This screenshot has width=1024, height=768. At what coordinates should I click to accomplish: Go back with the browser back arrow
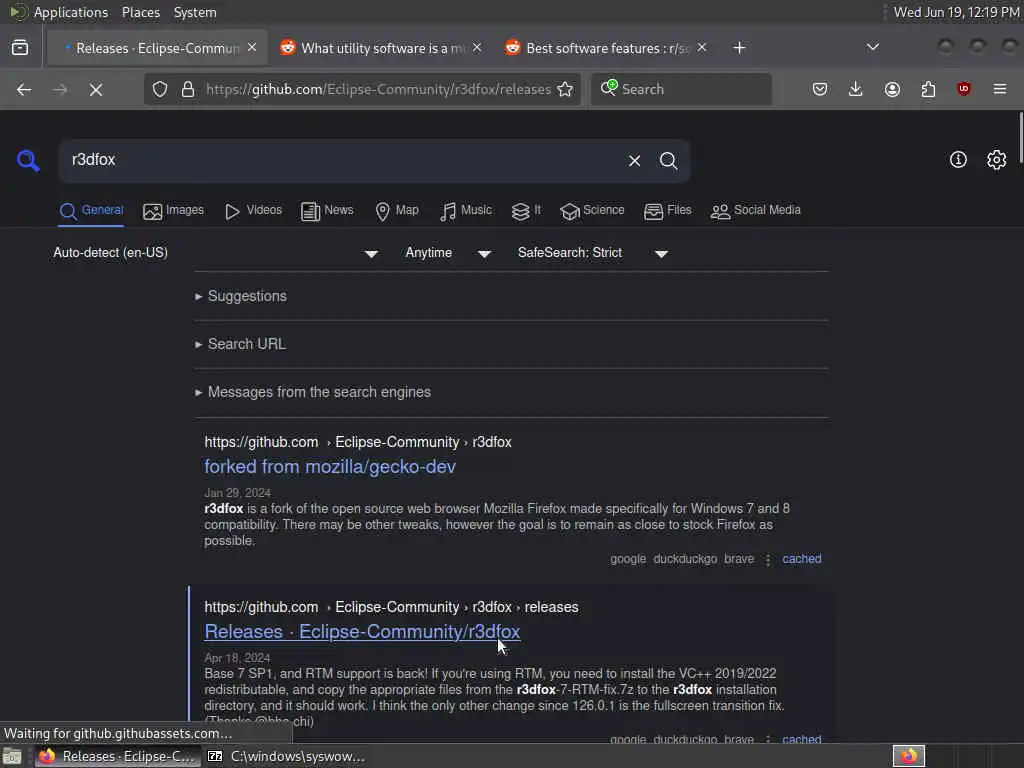(x=24, y=89)
